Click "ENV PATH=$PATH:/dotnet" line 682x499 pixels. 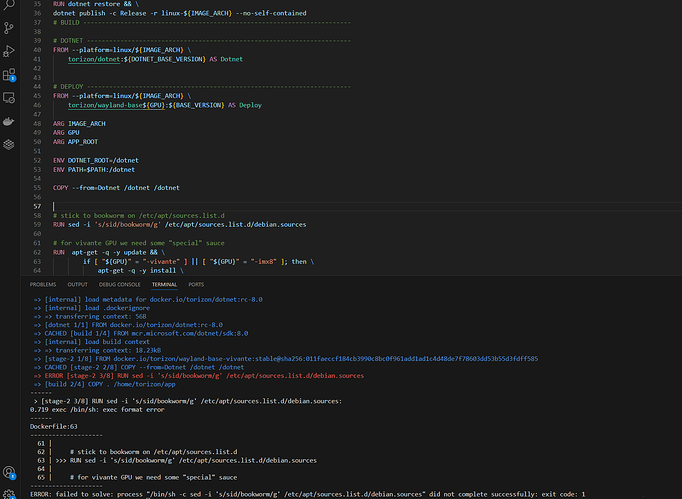pos(94,170)
